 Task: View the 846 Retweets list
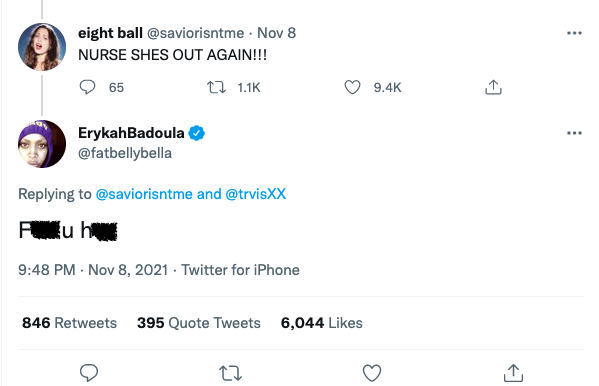[x=70, y=323]
